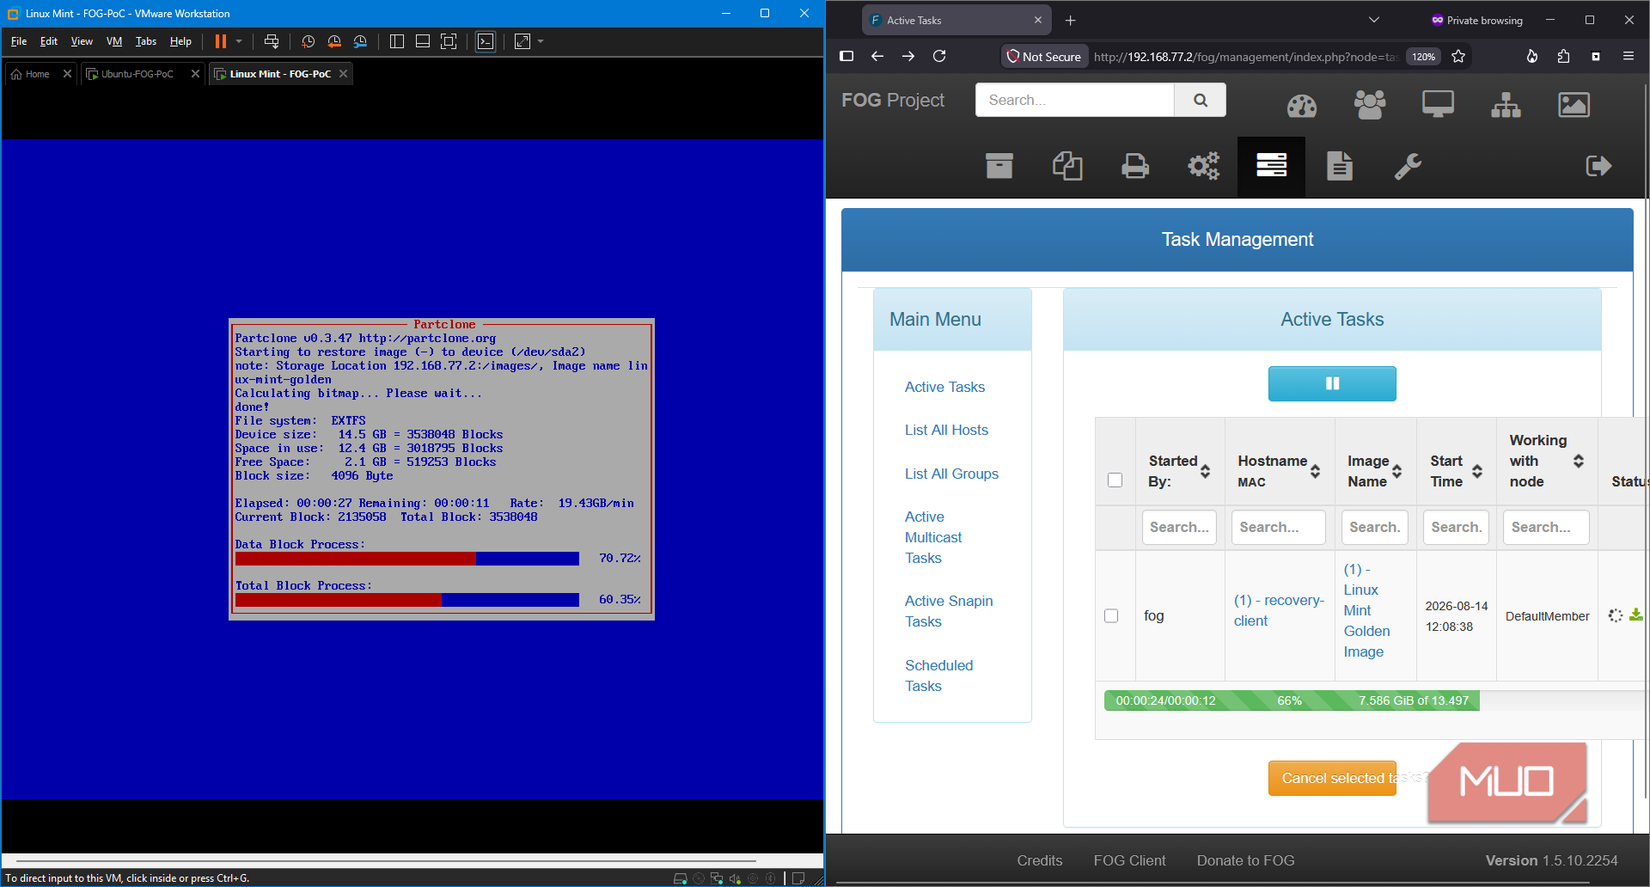
Task: Open FOG Users management icon
Action: [1370, 105]
